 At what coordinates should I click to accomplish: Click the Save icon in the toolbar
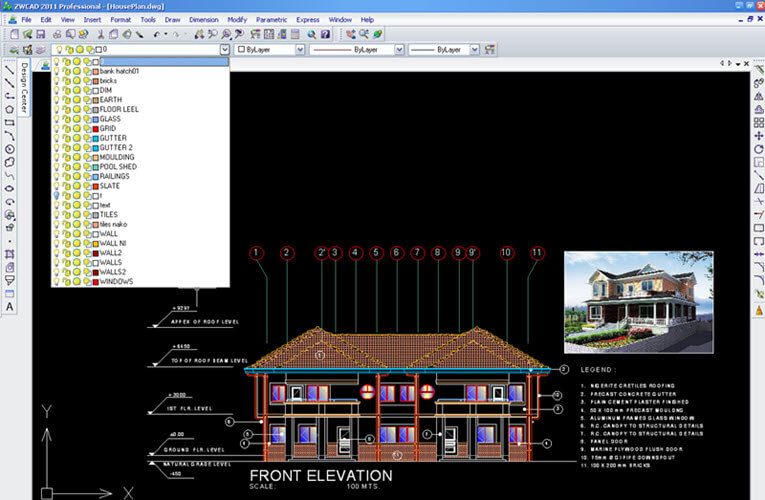[39, 34]
